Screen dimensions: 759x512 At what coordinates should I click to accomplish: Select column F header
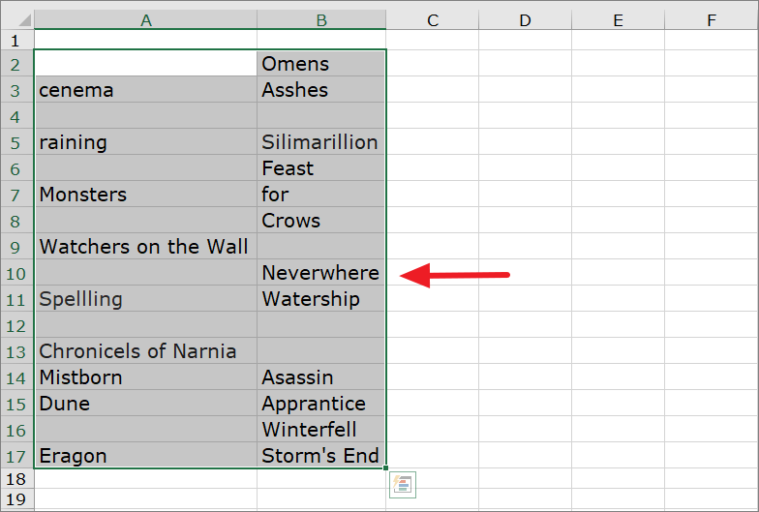(712, 20)
